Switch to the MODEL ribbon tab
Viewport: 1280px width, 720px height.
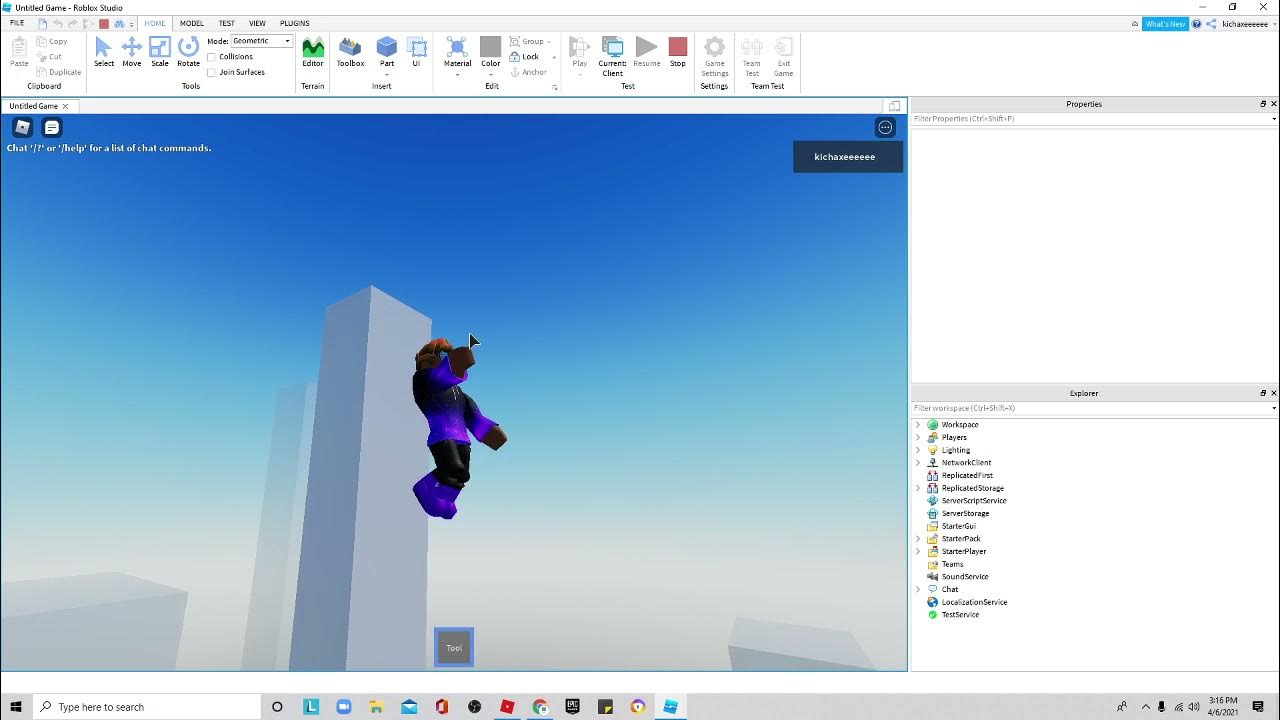point(192,23)
